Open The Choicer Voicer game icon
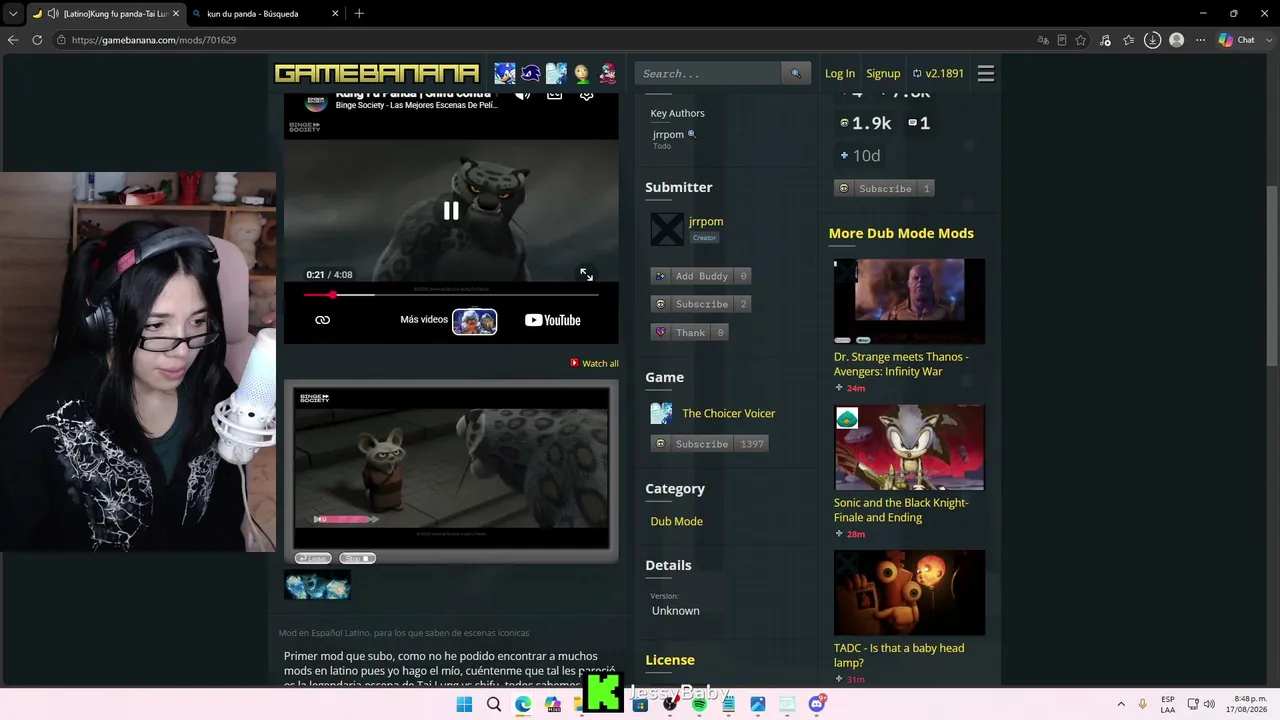Viewport: 1280px width, 720px height. click(x=661, y=413)
